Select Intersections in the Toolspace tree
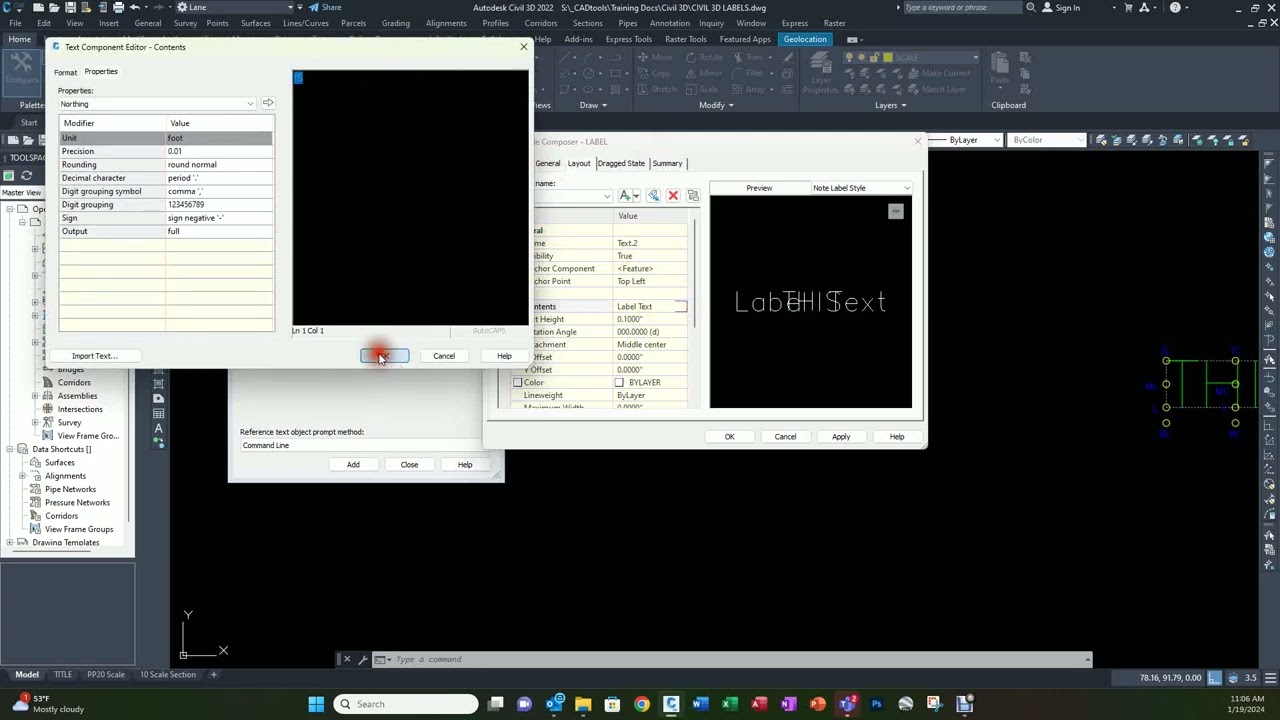 click(80, 409)
